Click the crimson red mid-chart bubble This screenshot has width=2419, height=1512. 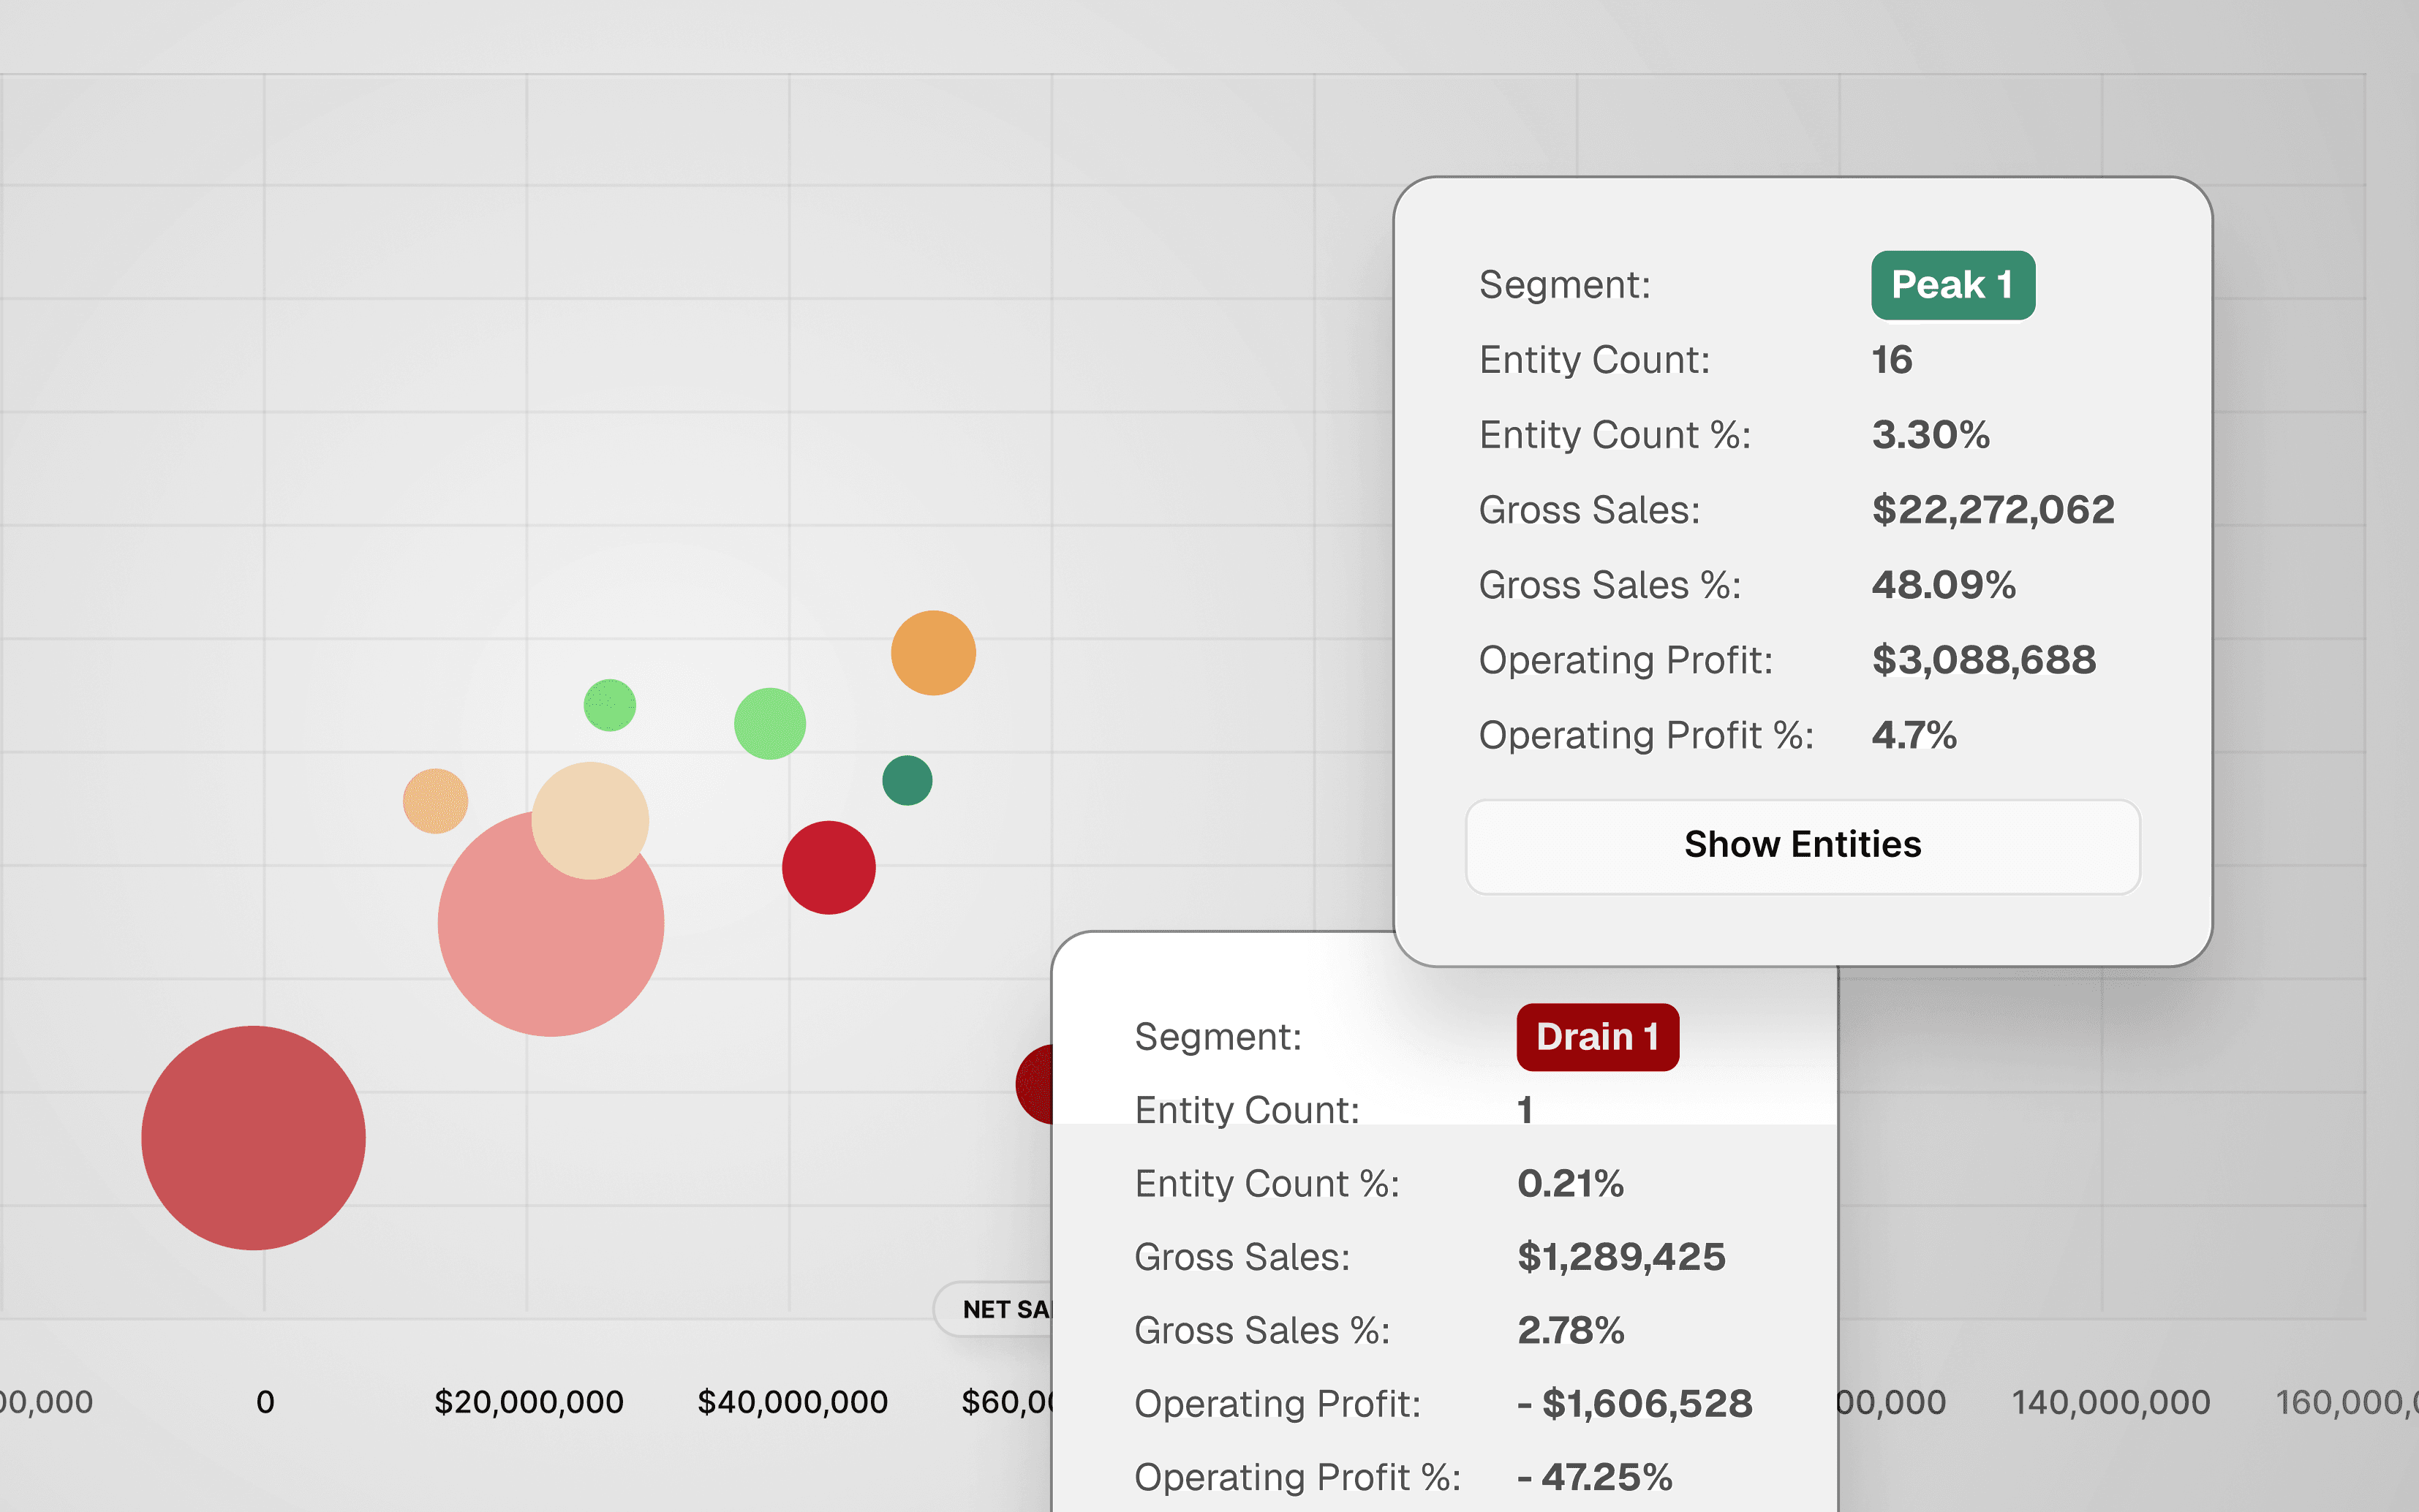828,868
